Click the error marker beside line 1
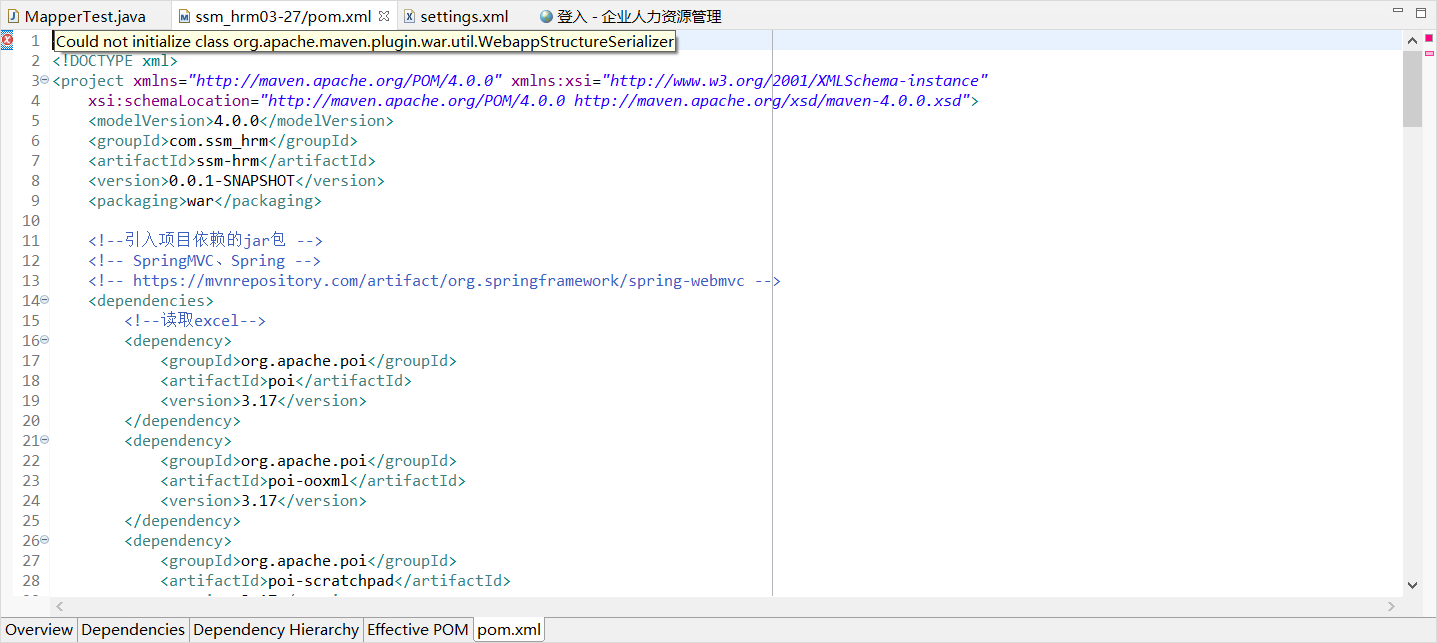The image size is (1437, 643). 8,39
